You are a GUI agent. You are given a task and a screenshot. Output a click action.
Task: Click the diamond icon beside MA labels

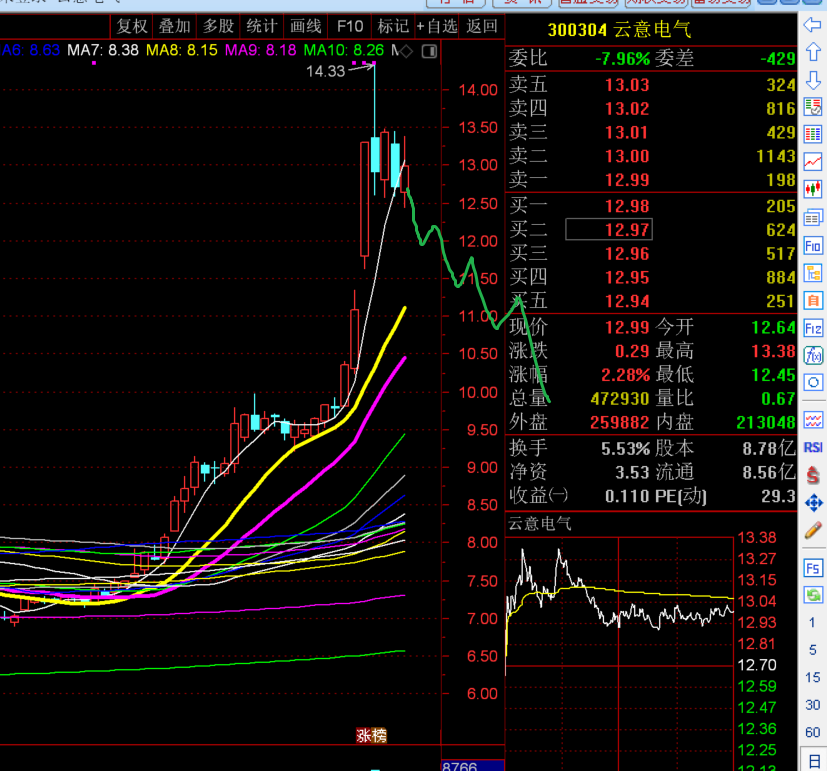[406, 51]
